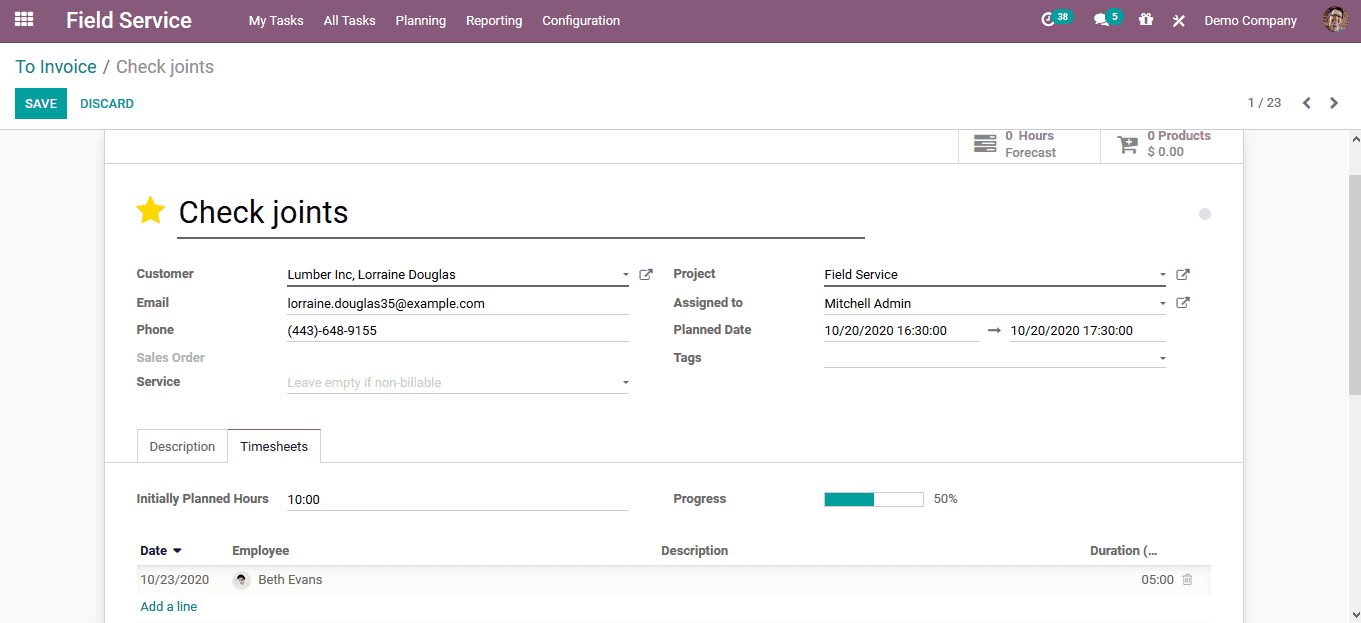Viewport: 1361px width, 623px height.
Task: Open the developer tools wrench icon
Action: (1179, 20)
